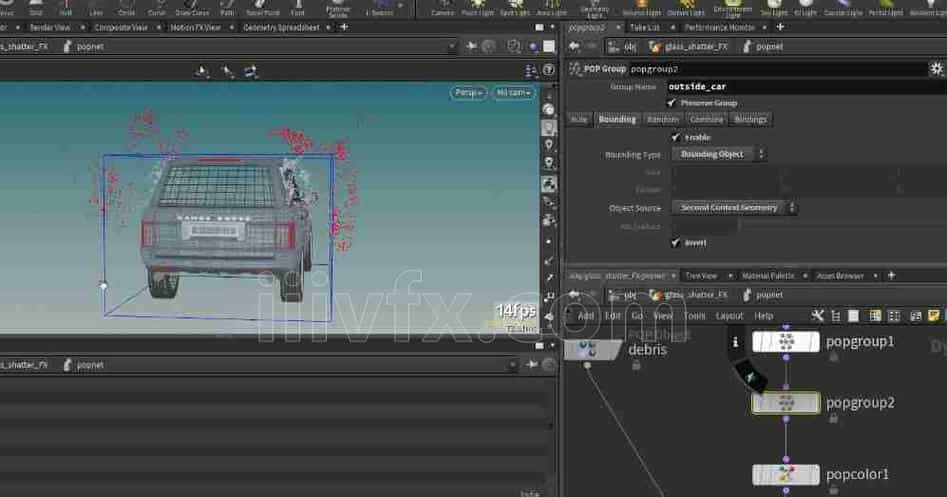
Task: Open the No cam camera menu
Action: [513, 93]
